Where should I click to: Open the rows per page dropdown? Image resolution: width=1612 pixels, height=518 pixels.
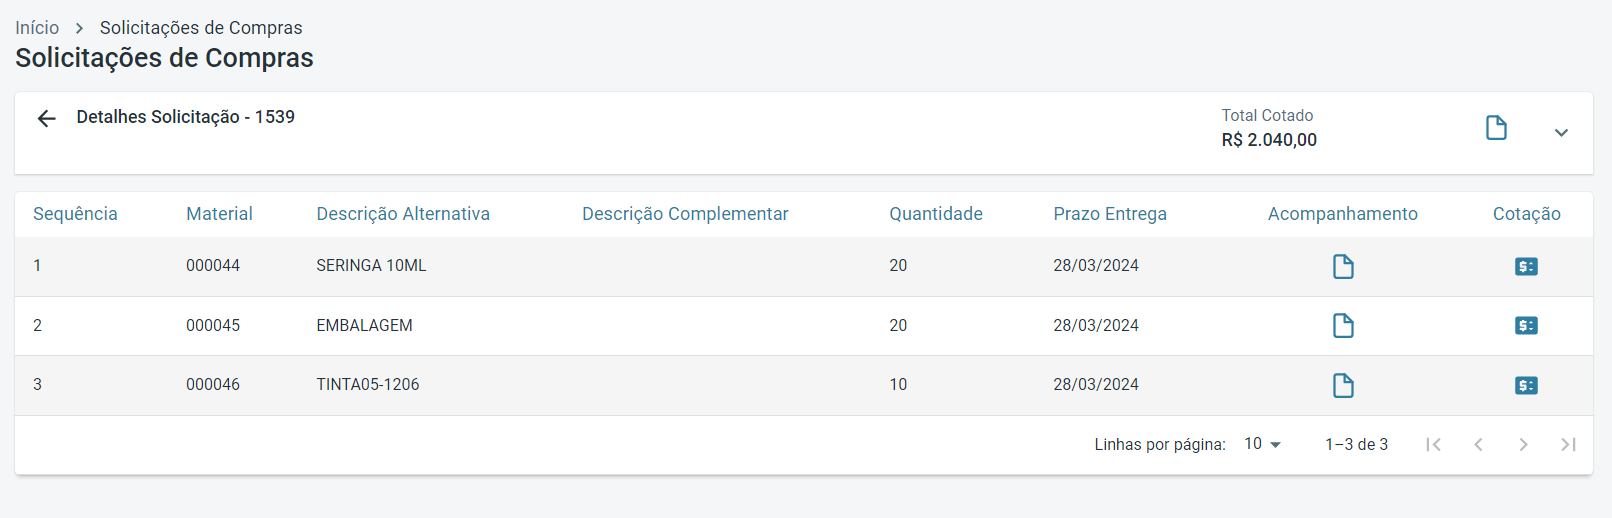(x=1263, y=444)
